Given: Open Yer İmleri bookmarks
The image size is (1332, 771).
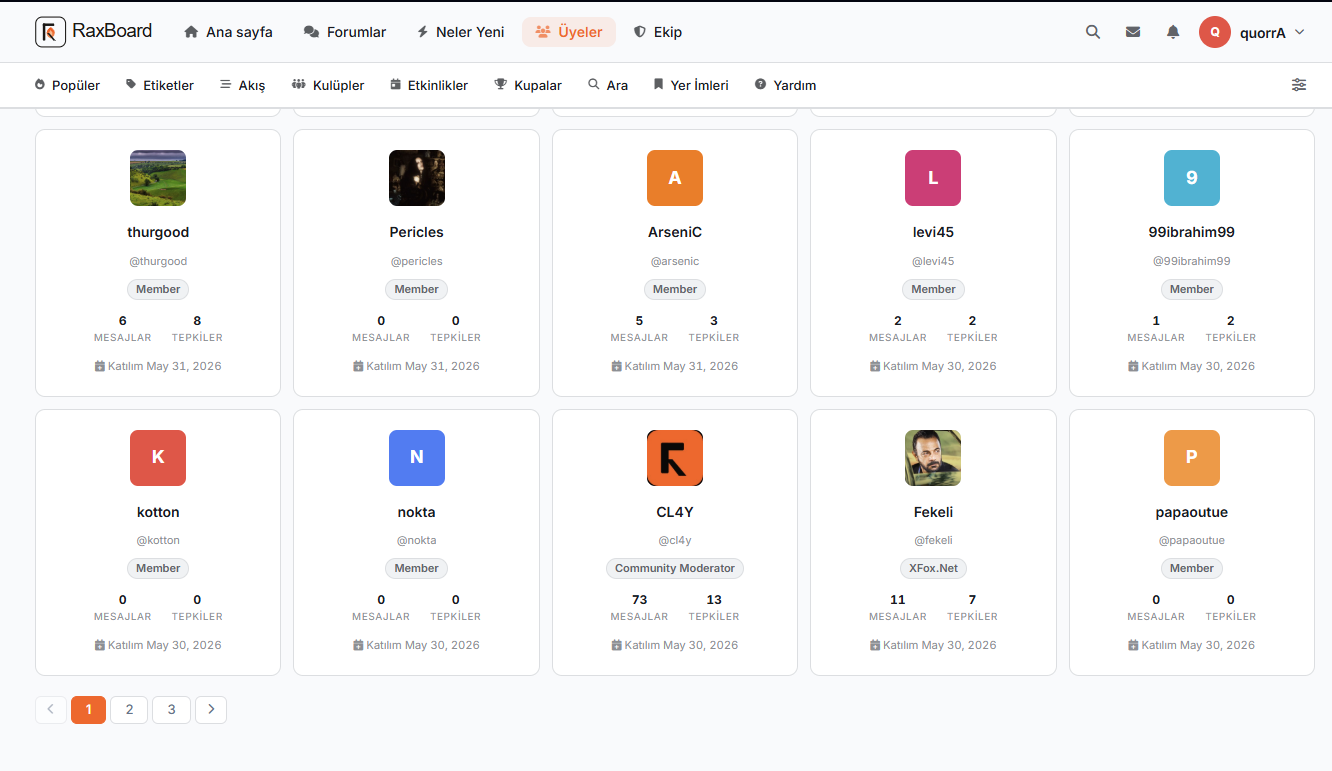Looking at the screenshot, I should (691, 85).
